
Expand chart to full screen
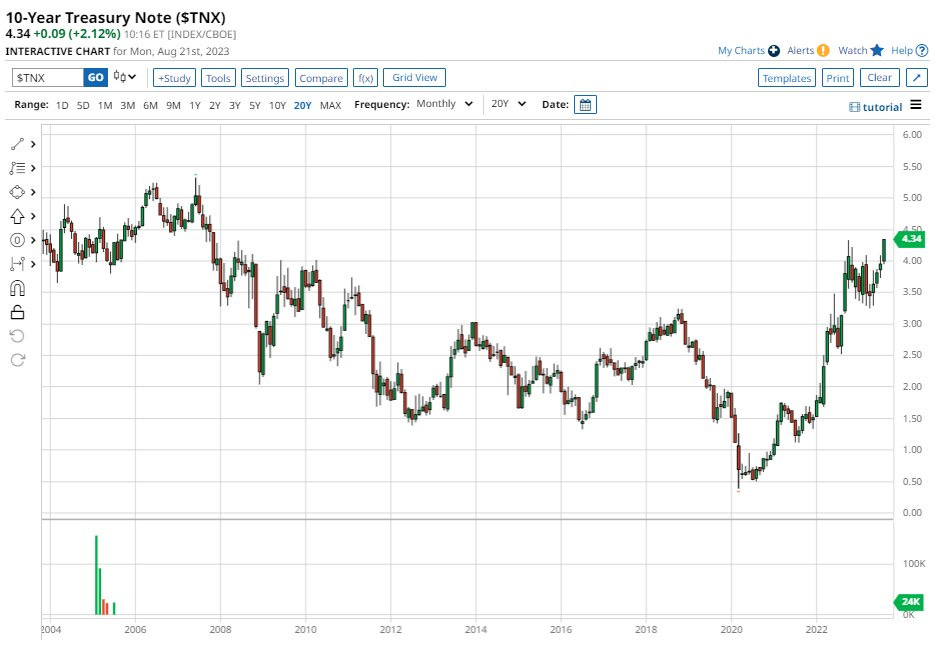[916, 78]
